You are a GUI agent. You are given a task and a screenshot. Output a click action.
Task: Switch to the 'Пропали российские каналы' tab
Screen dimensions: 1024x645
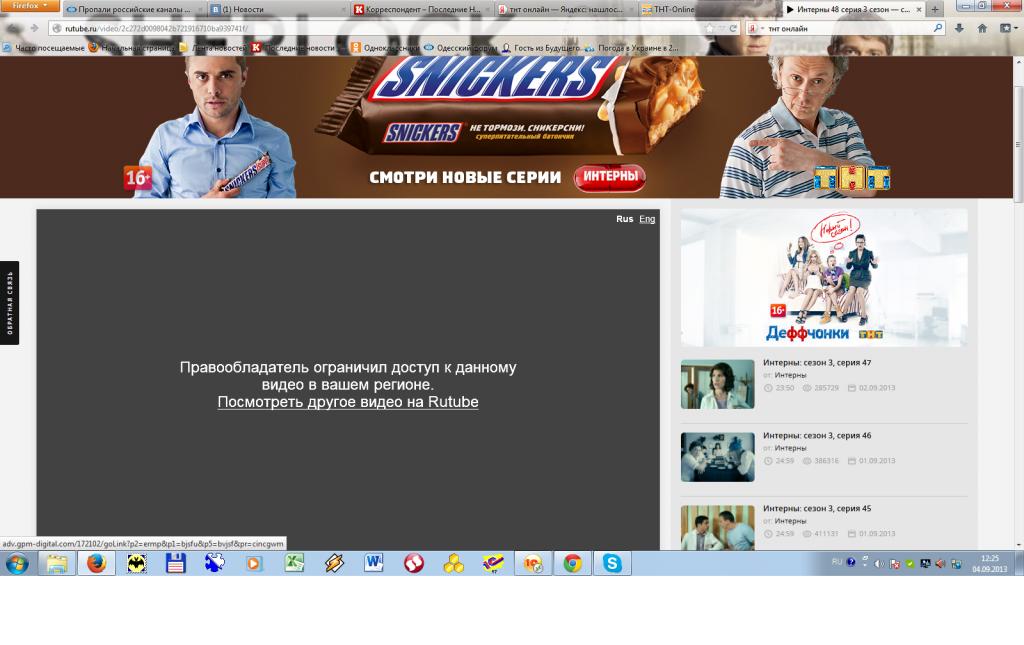pos(134,9)
